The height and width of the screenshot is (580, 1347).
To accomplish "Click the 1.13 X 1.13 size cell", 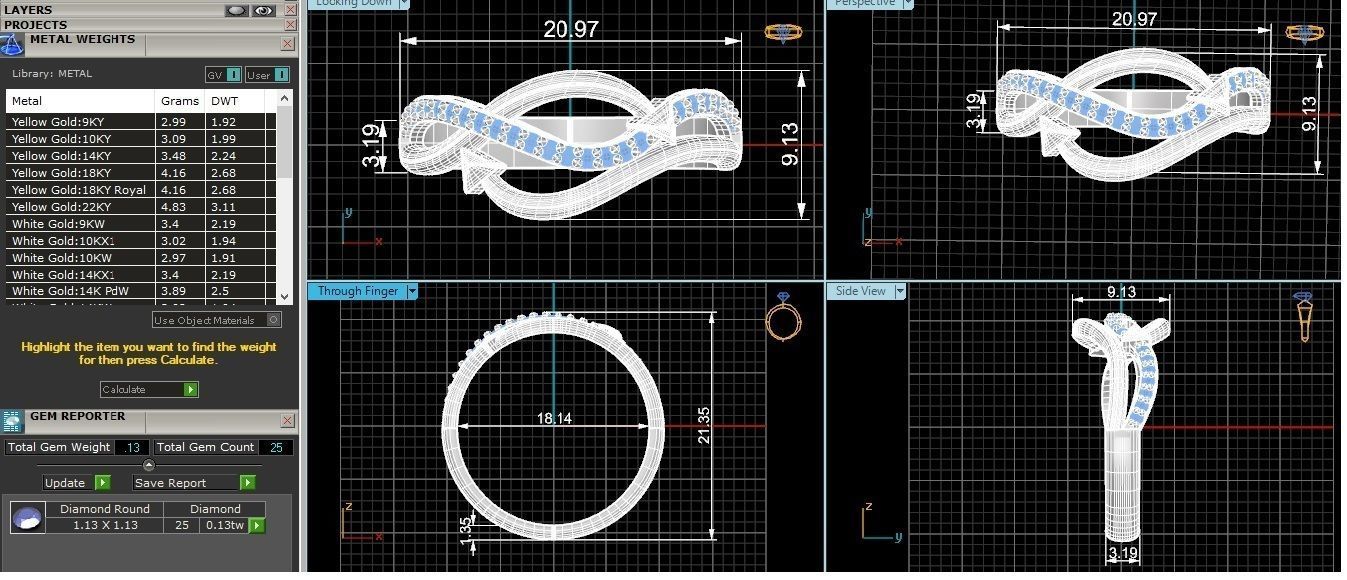I will tap(105, 525).
